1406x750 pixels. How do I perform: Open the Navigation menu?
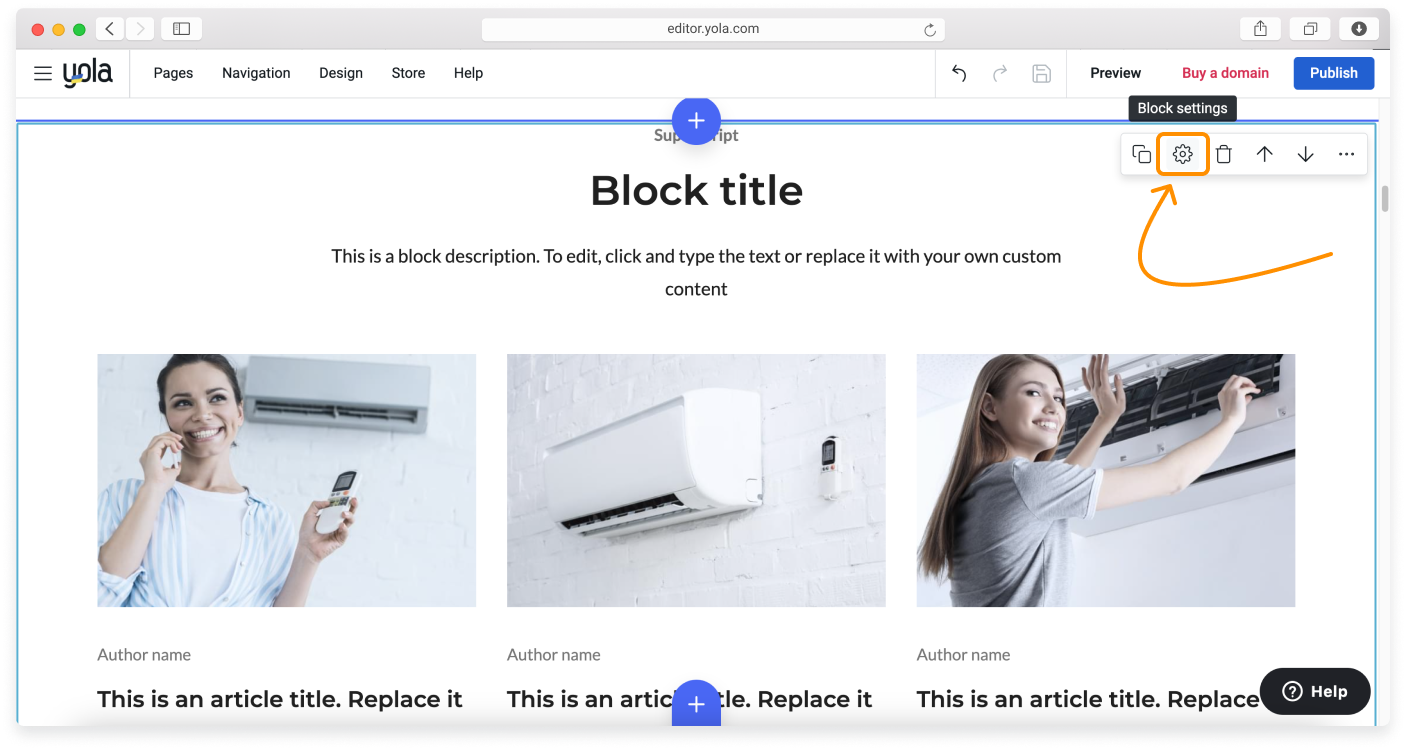click(x=256, y=73)
